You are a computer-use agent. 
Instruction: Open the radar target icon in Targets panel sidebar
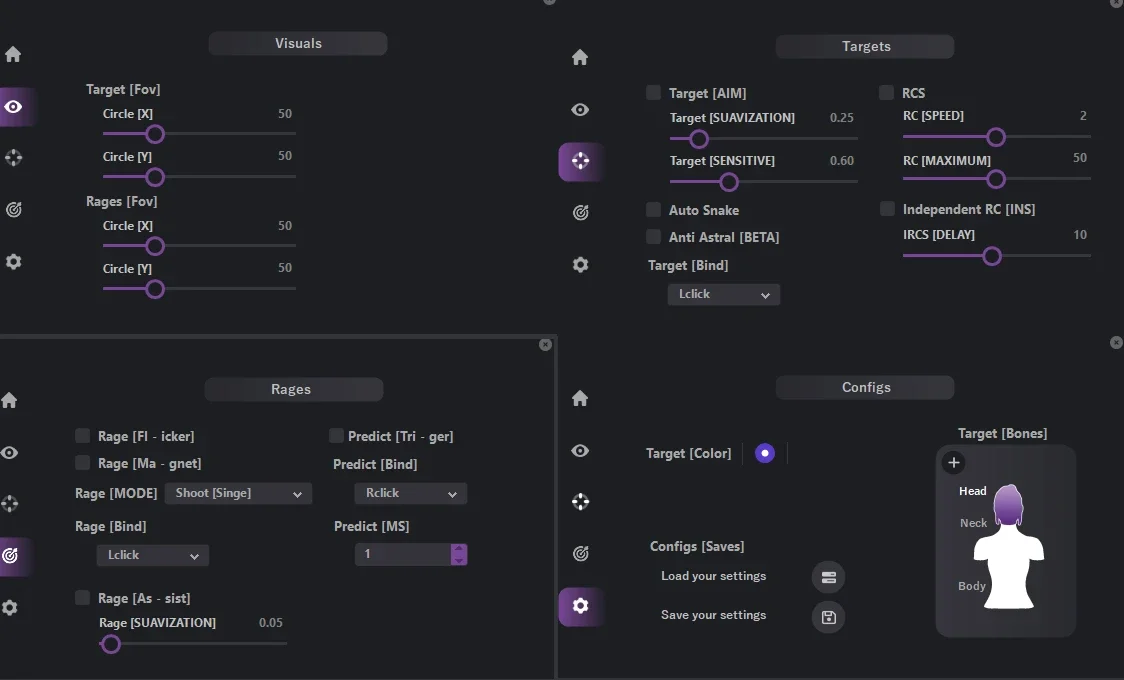click(581, 212)
